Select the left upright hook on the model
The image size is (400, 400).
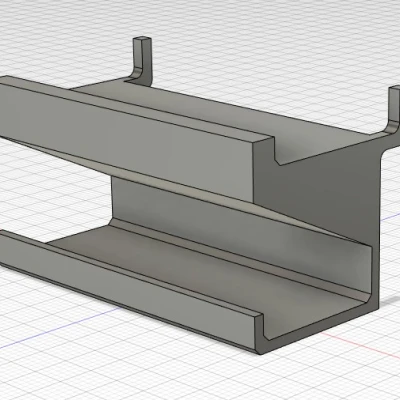(x=143, y=59)
